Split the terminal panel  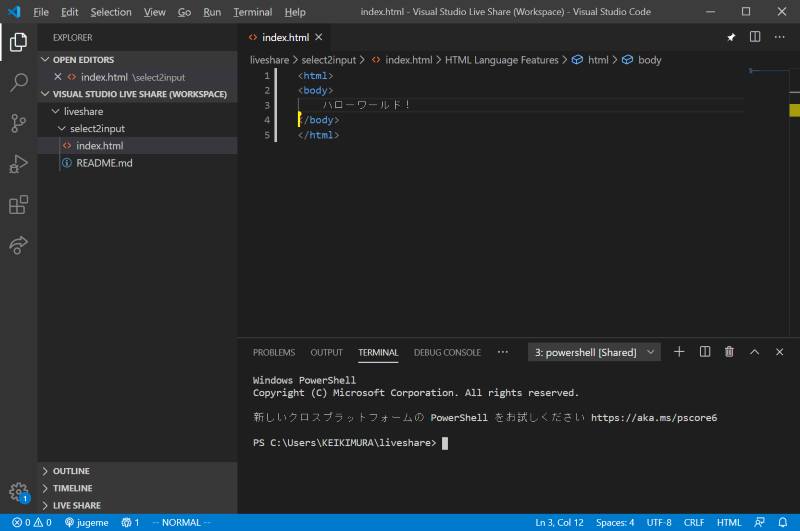coord(705,352)
